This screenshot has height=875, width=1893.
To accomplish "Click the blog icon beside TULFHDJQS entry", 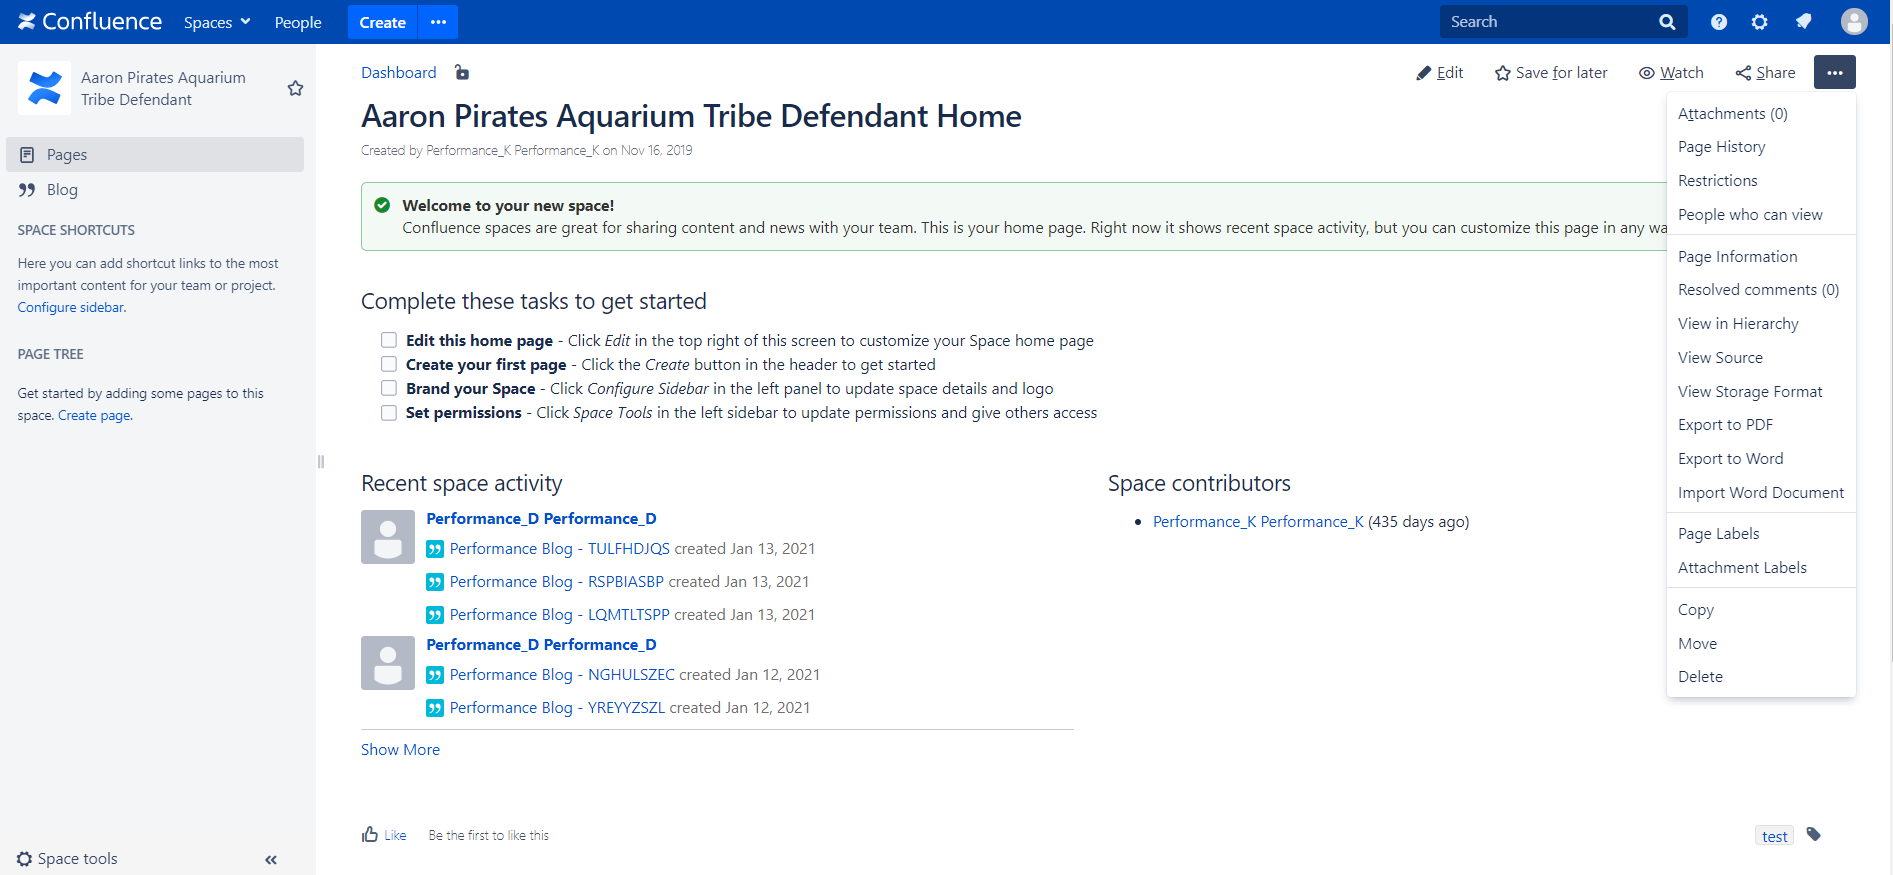I will 435,549.
